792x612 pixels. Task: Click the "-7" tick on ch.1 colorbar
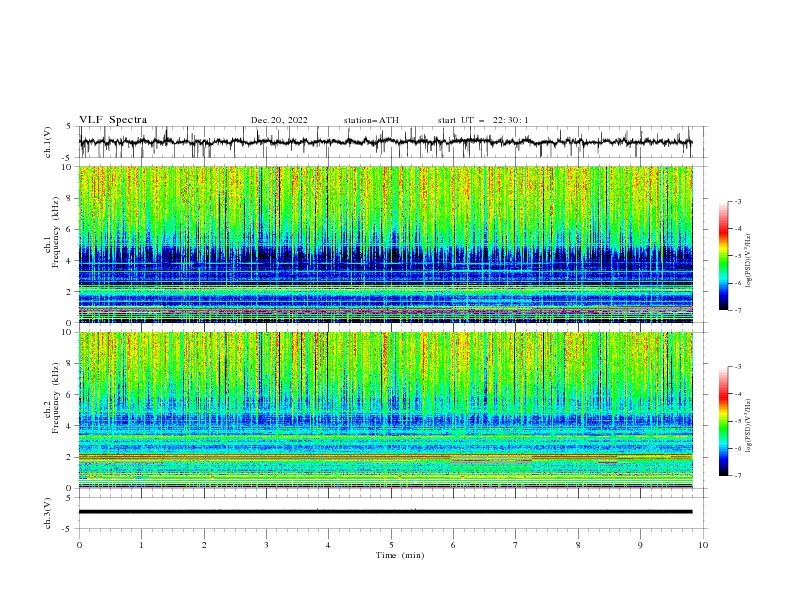pos(738,310)
